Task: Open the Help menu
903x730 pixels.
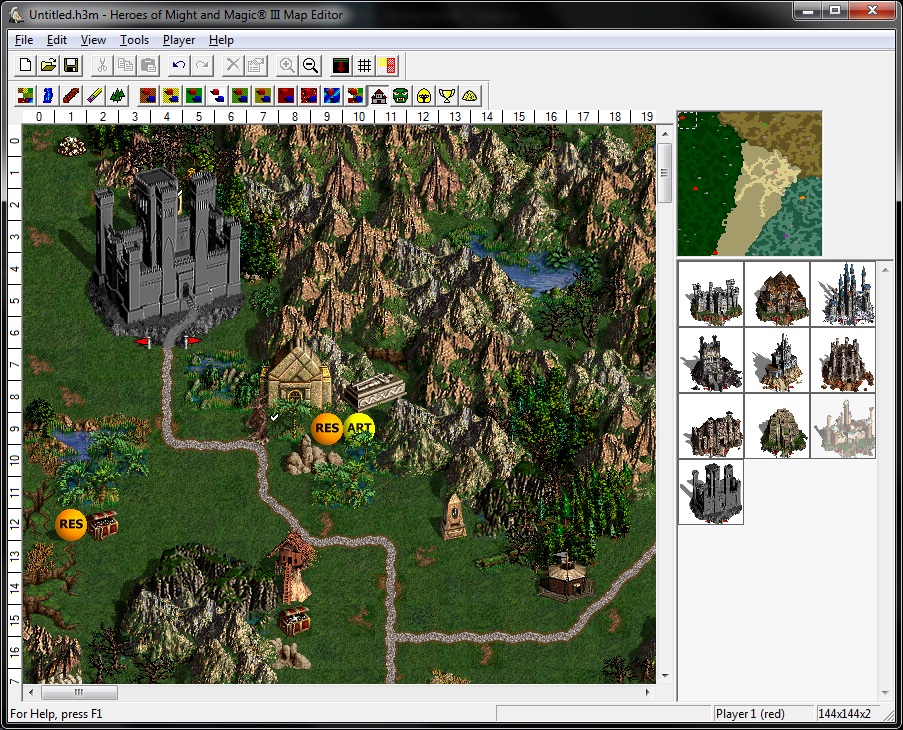Action: tap(221, 40)
